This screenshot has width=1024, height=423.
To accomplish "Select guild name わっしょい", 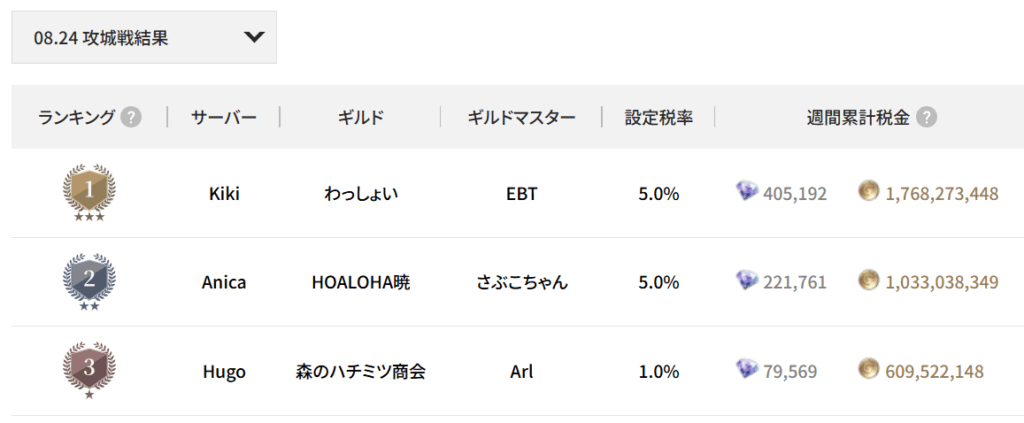I will pyautogui.click(x=361, y=193).
